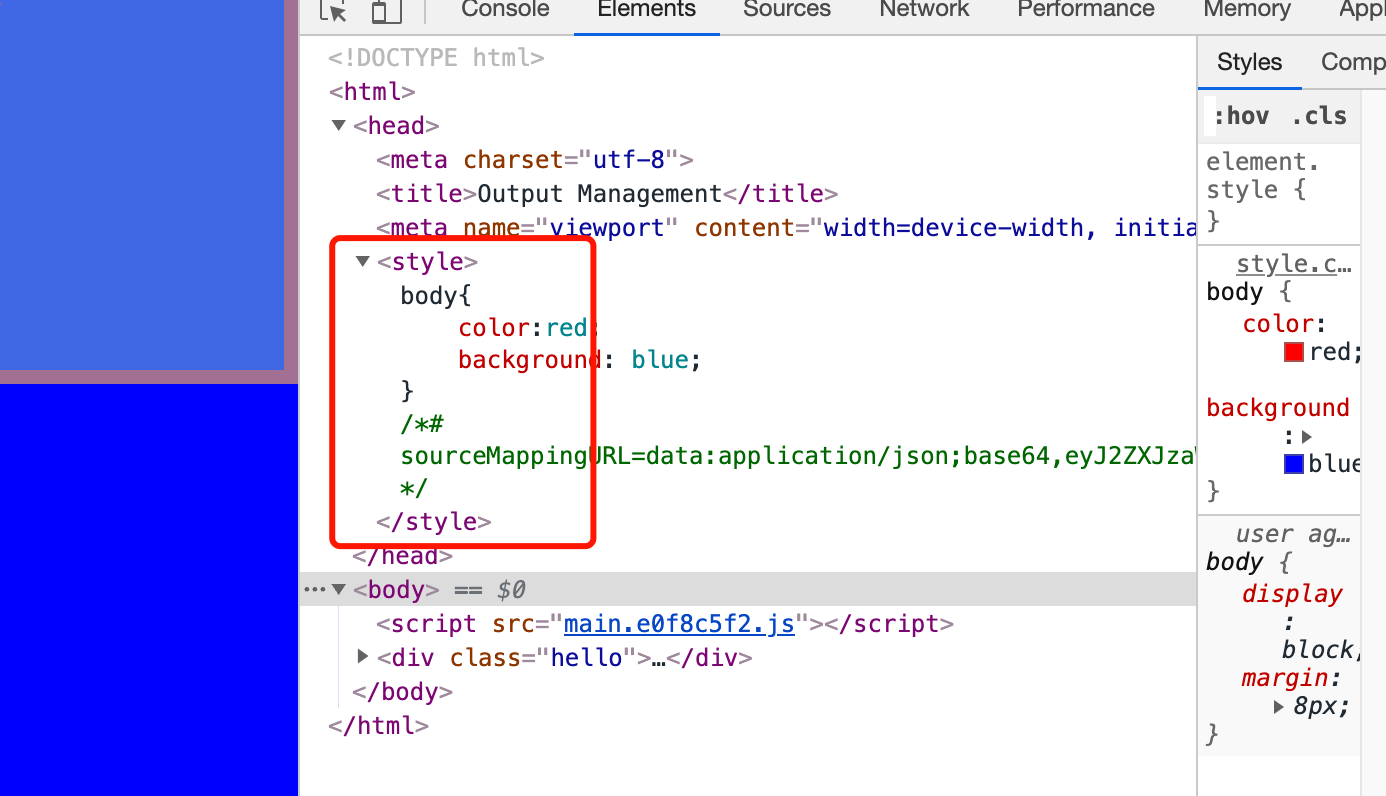Select the meta charset utf-8 node
This screenshot has height=796, width=1386.
click(x=535, y=160)
